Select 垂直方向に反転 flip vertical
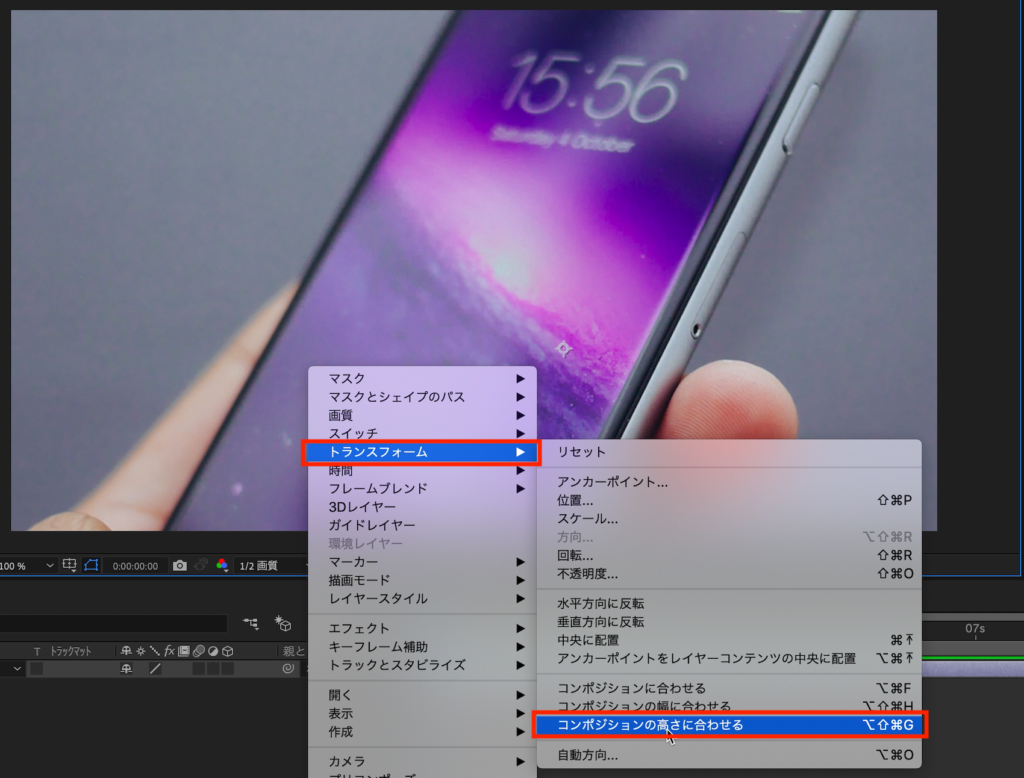The width and height of the screenshot is (1024, 778). point(729,622)
